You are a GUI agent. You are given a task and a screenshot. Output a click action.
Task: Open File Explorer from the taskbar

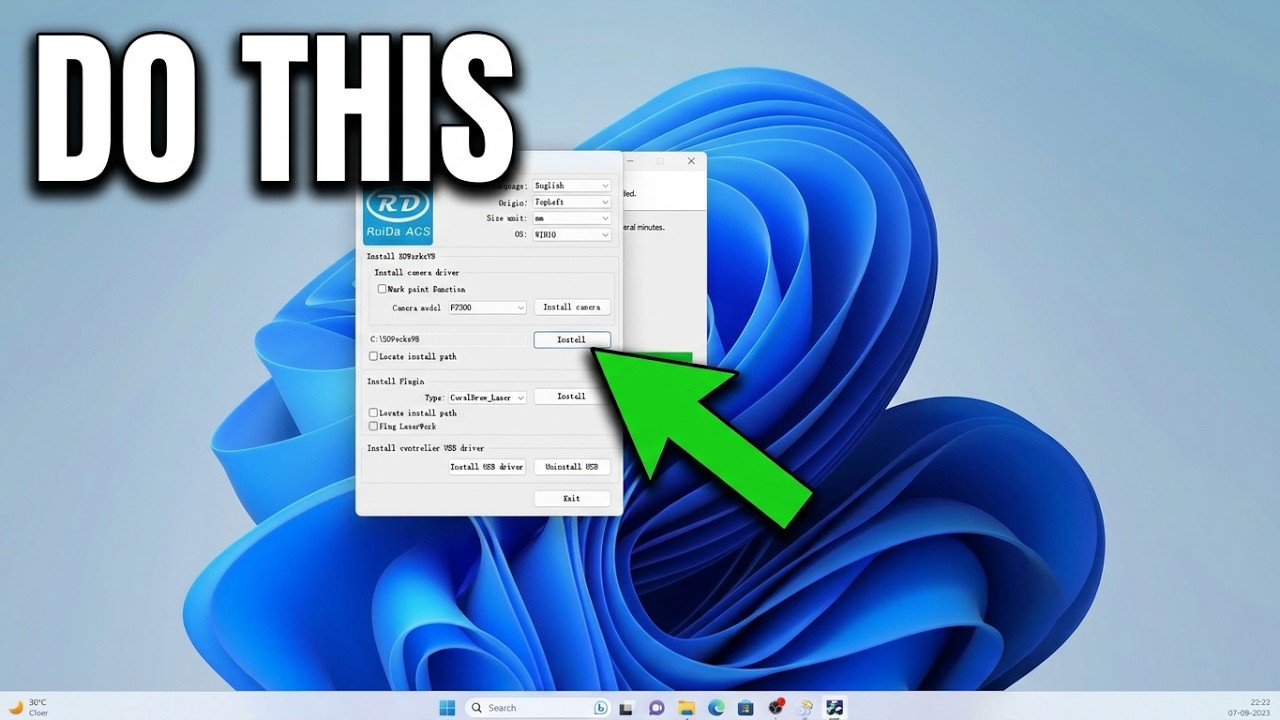(x=687, y=707)
